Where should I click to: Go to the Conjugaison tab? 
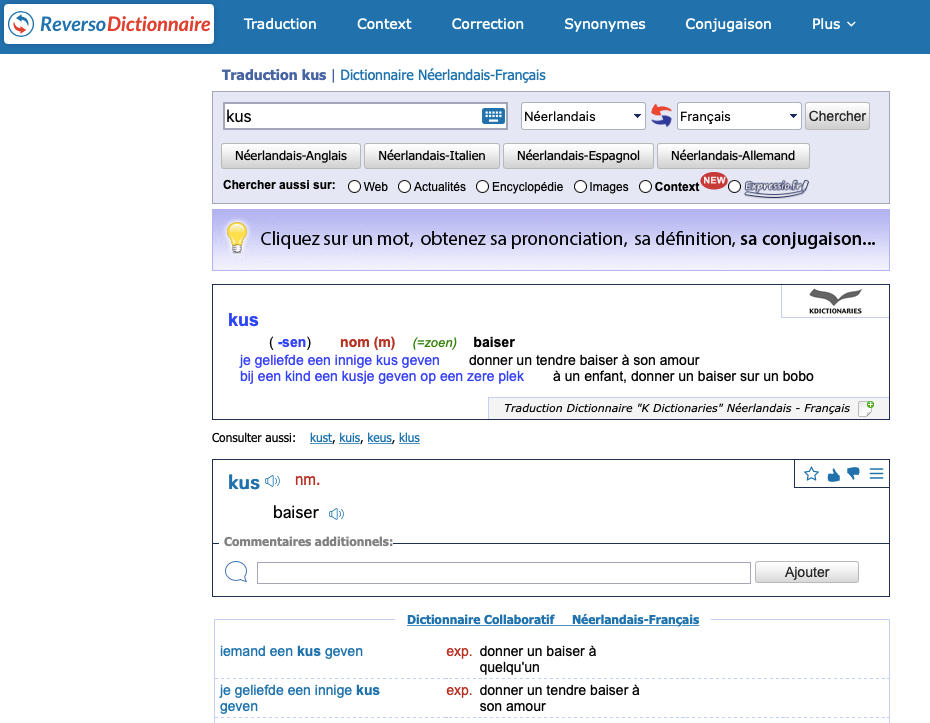[728, 24]
